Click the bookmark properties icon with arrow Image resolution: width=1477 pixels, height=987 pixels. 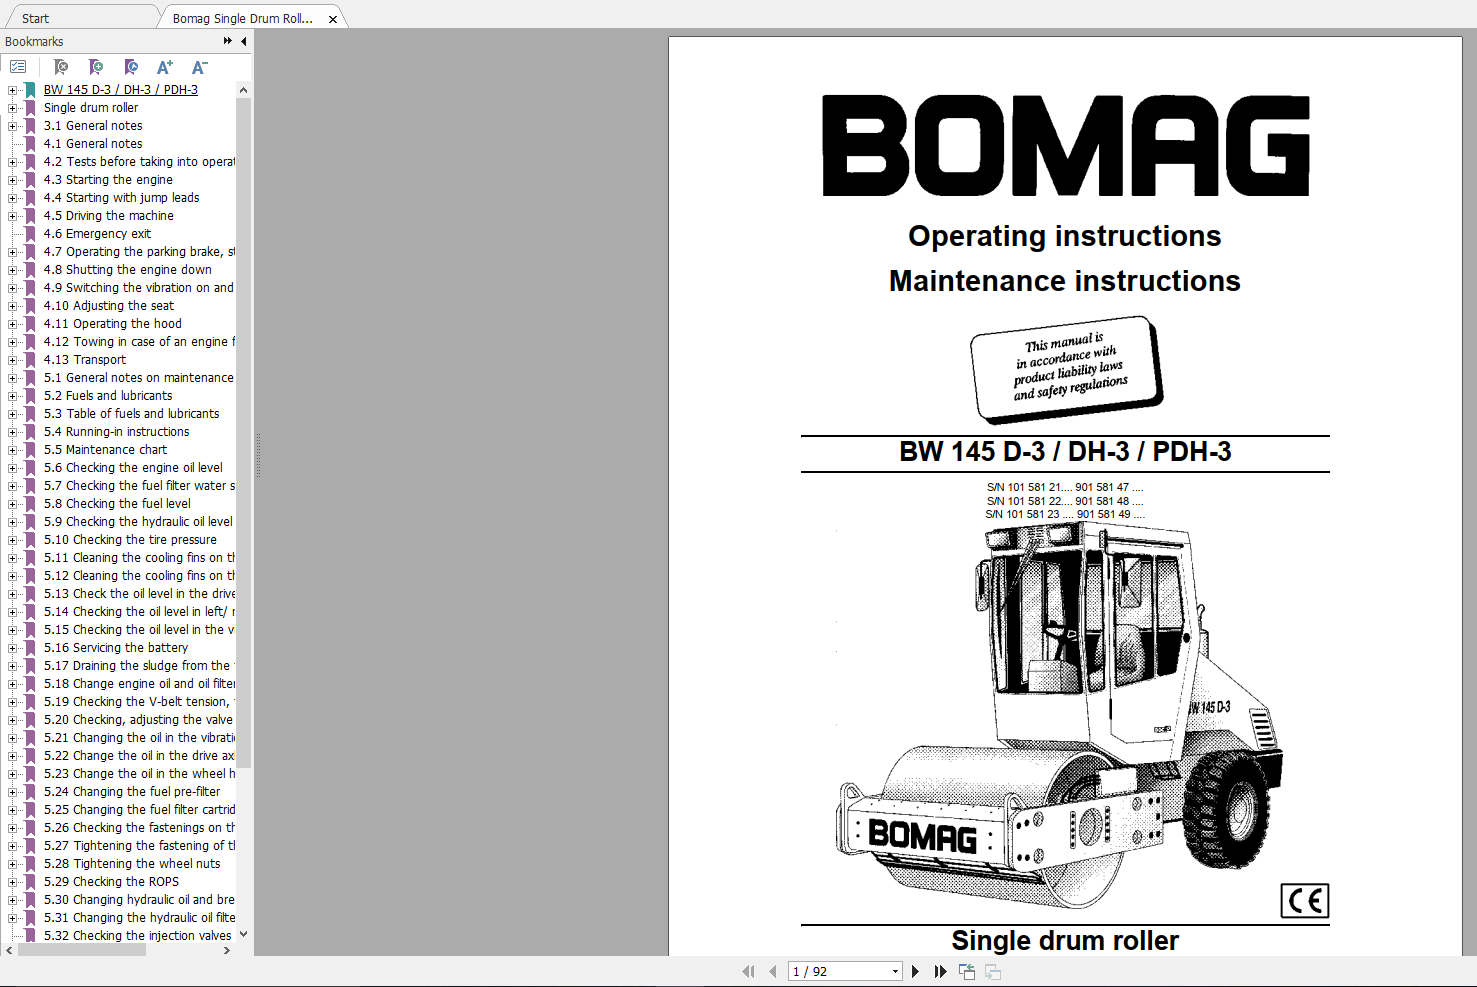coord(131,67)
